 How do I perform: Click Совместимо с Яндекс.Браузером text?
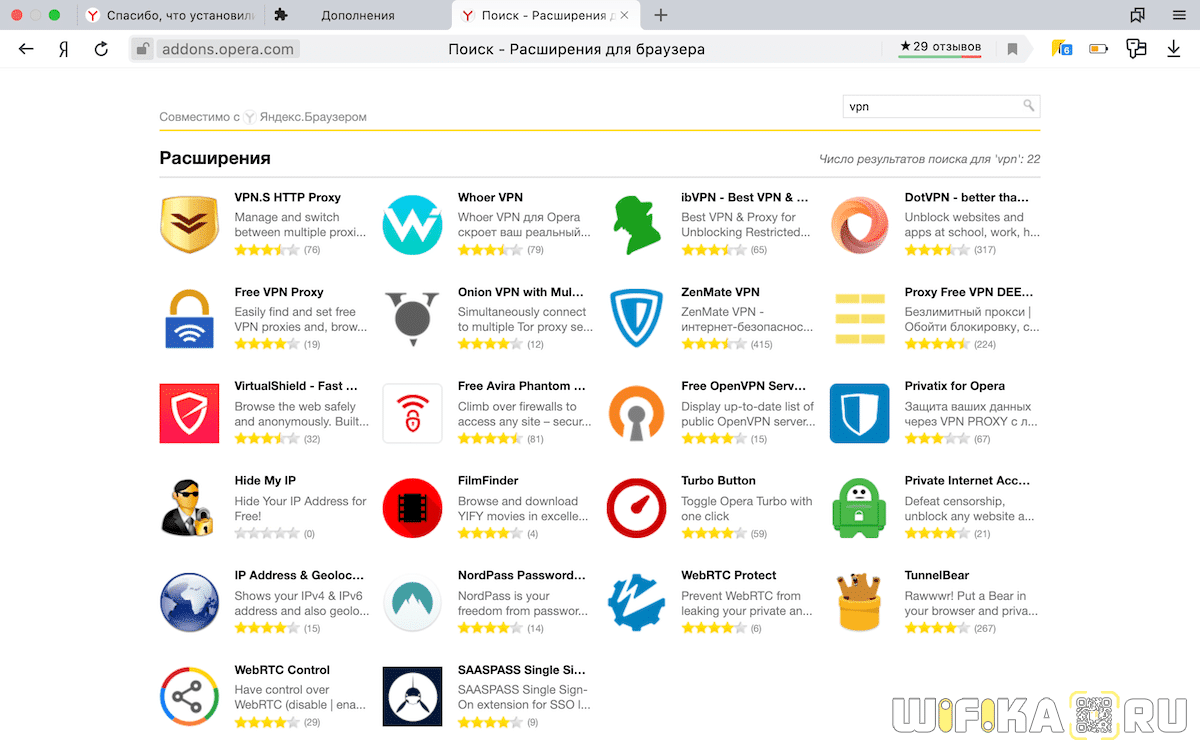[263, 117]
